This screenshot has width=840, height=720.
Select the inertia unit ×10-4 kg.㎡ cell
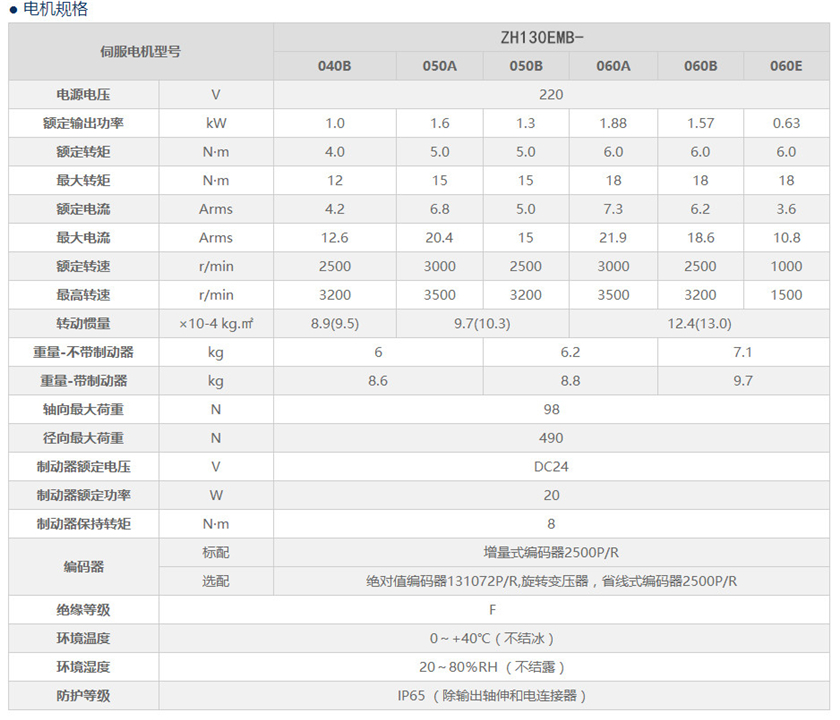[216, 324]
